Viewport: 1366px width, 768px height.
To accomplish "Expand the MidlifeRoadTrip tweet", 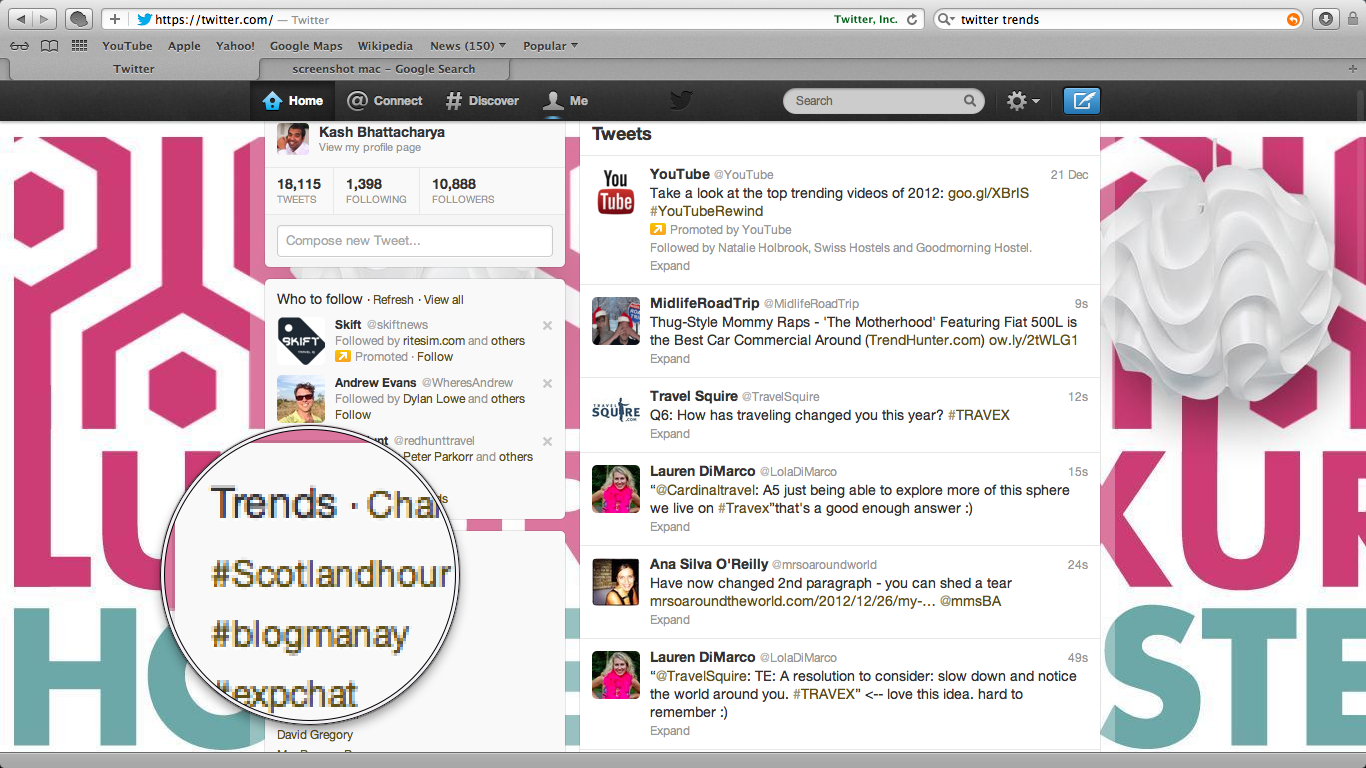I will [670, 358].
